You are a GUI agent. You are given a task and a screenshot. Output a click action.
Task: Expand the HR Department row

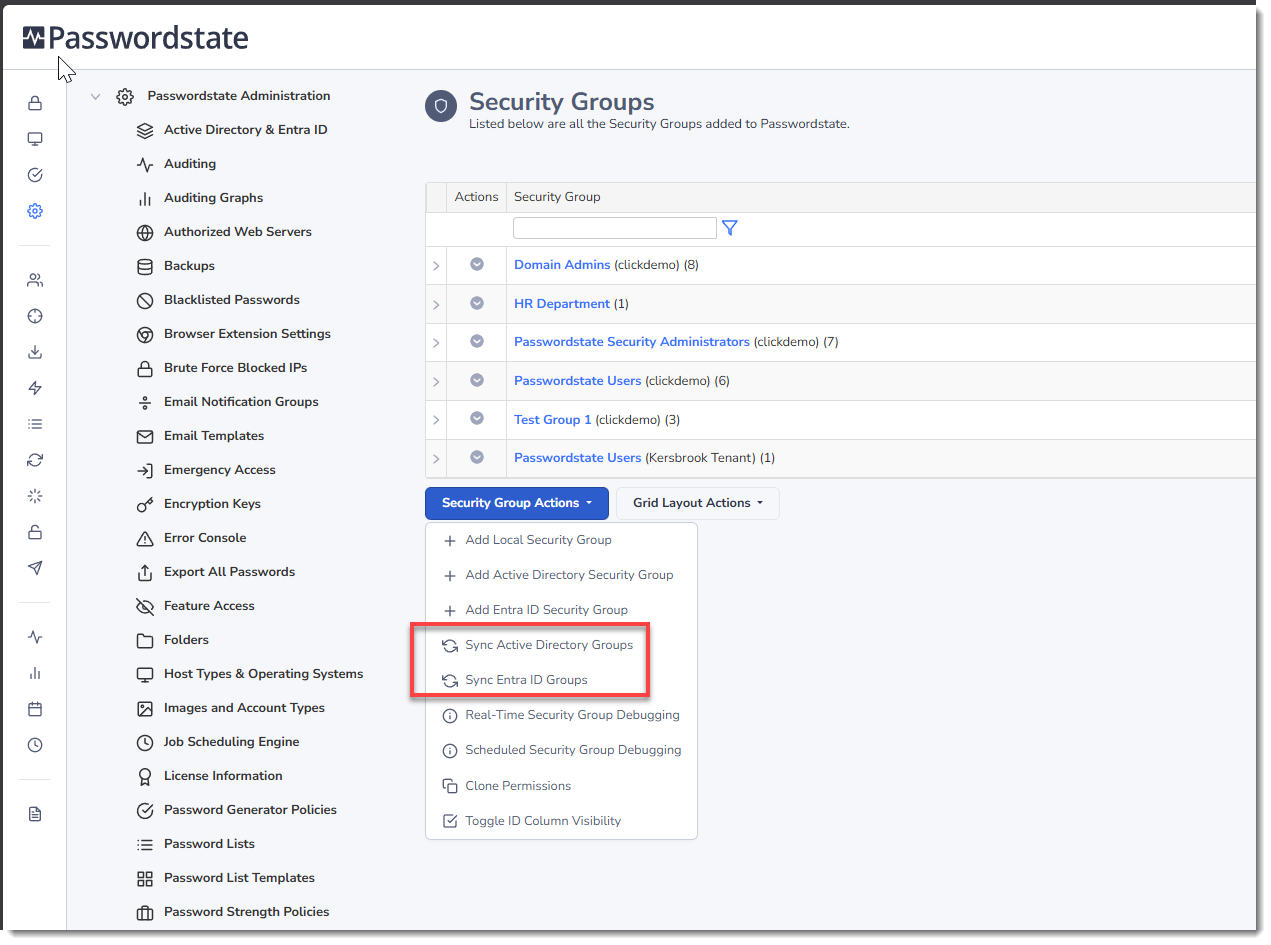pyautogui.click(x=436, y=304)
